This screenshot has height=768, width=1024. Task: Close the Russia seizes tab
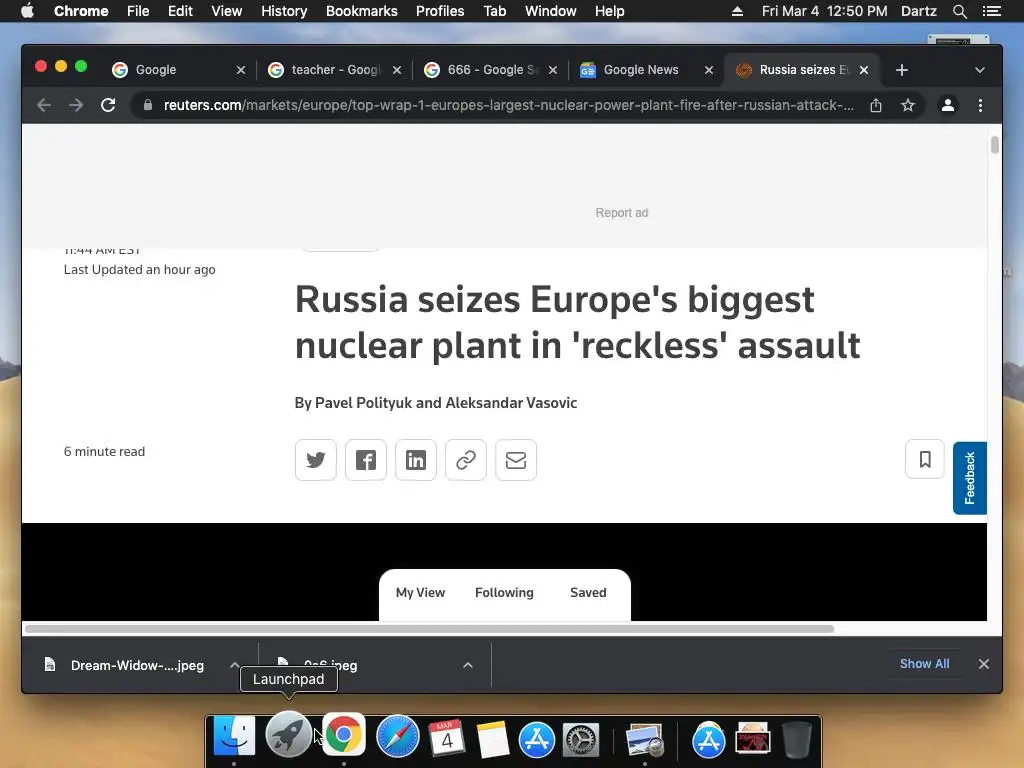pos(864,70)
